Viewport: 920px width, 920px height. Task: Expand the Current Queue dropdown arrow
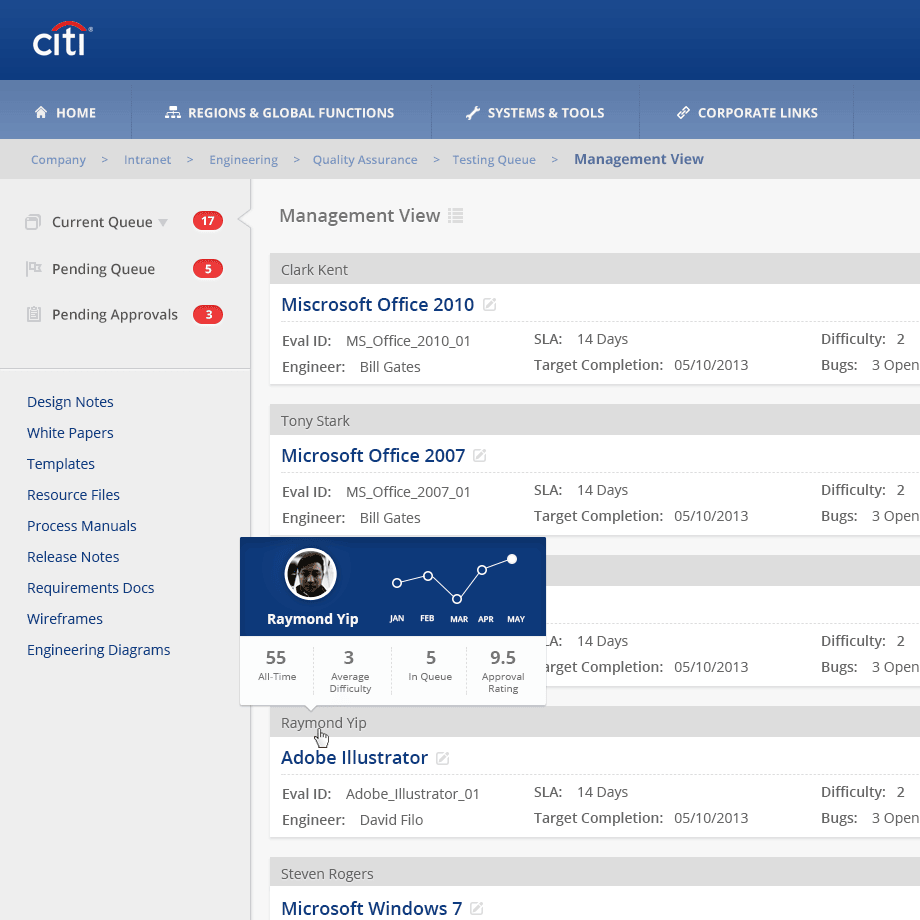coord(163,222)
